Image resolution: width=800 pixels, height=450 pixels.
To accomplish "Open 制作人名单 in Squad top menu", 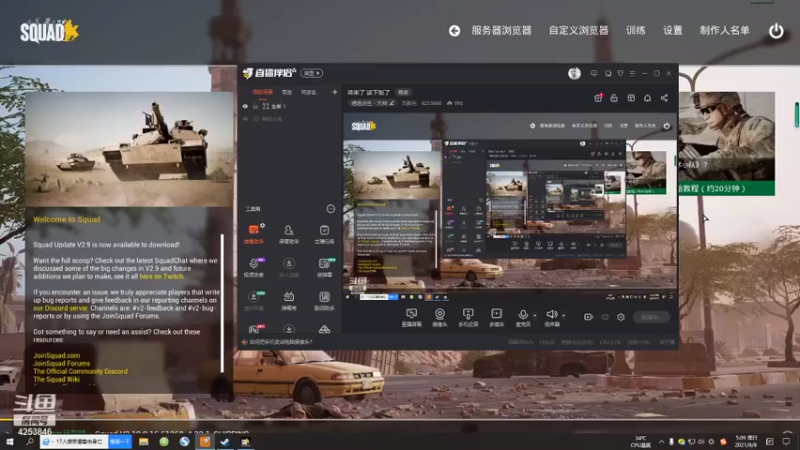I will [x=724, y=31].
